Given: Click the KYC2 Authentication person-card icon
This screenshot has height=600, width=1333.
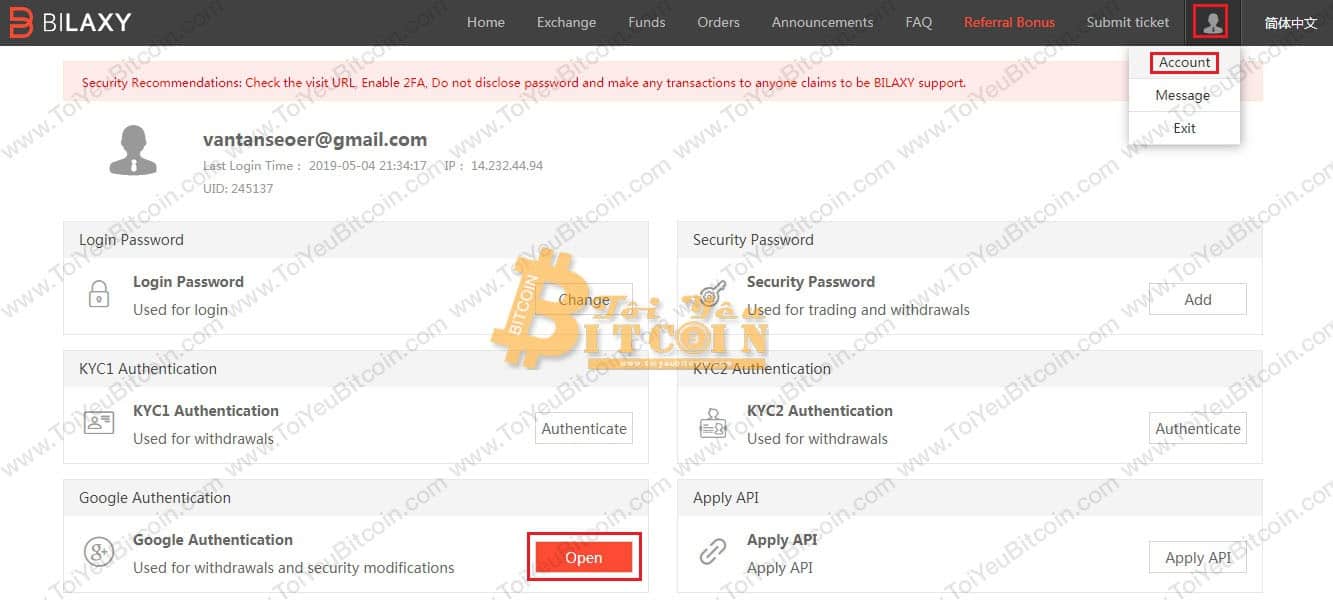Looking at the screenshot, I should [x=712, y=423].
